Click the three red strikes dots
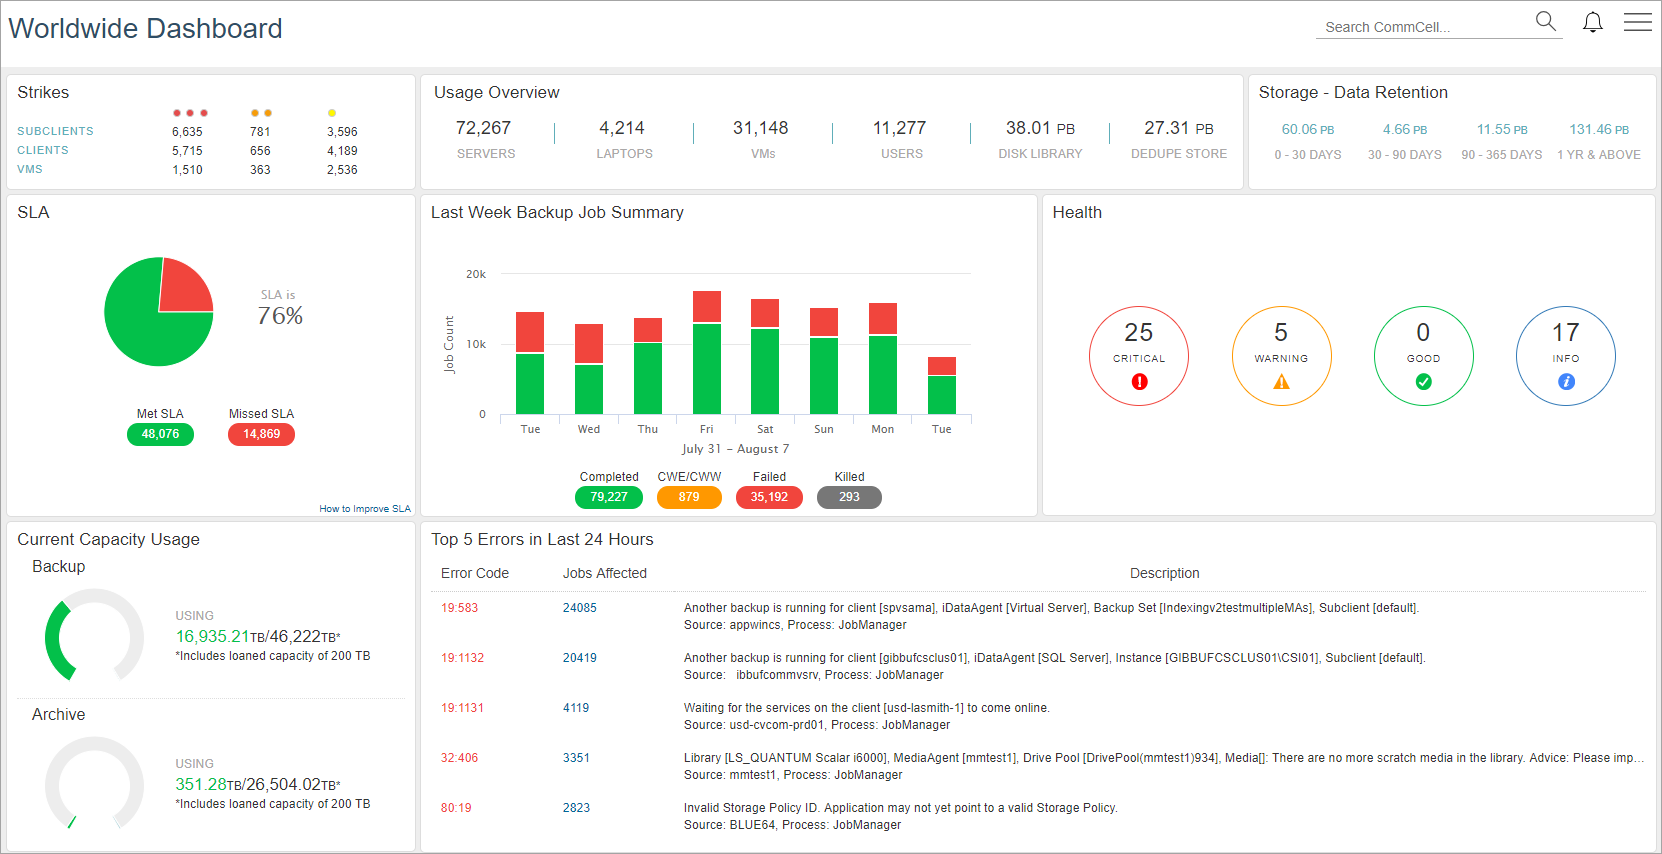 point(190,113)
